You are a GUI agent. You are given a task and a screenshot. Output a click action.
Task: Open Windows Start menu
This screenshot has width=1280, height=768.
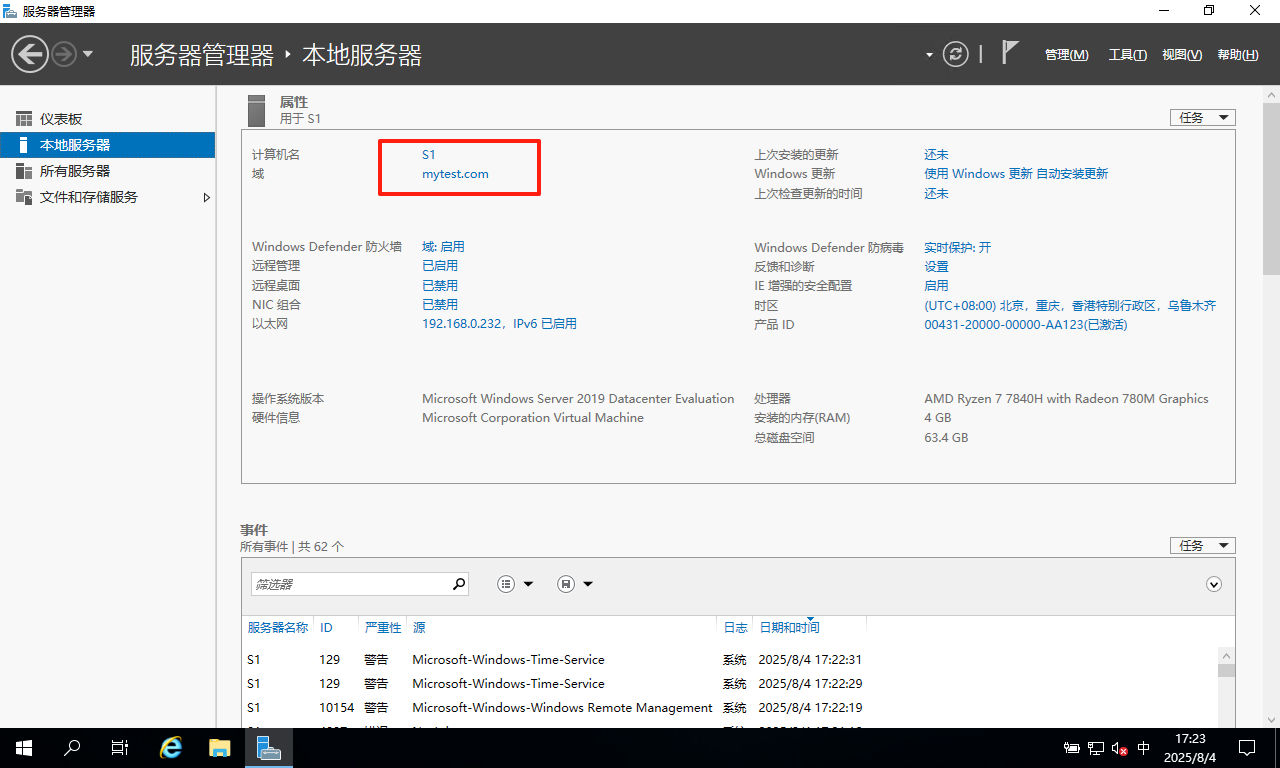click(x=24, y=748)
